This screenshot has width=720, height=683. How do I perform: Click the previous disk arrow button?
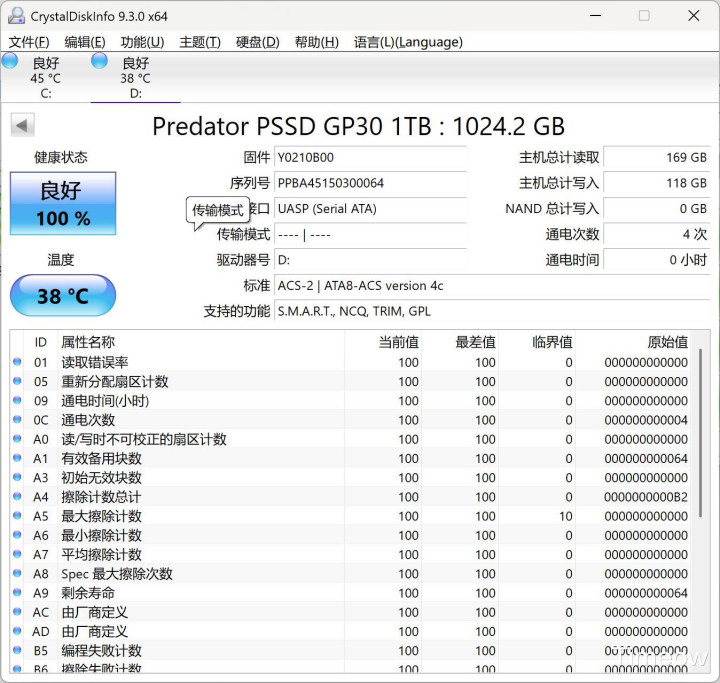tap(23, 125)
